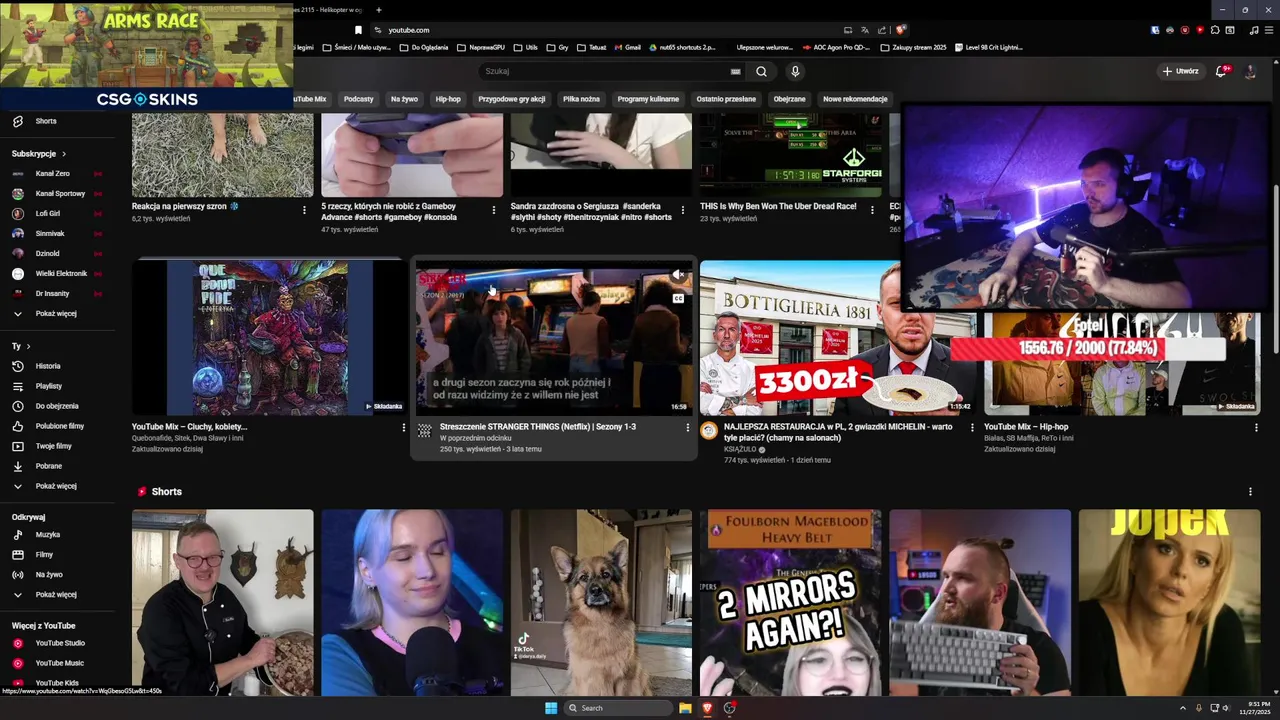The image size is (1280, 720).
Task: Select the Na żywo filter chip
Action: 404,99
